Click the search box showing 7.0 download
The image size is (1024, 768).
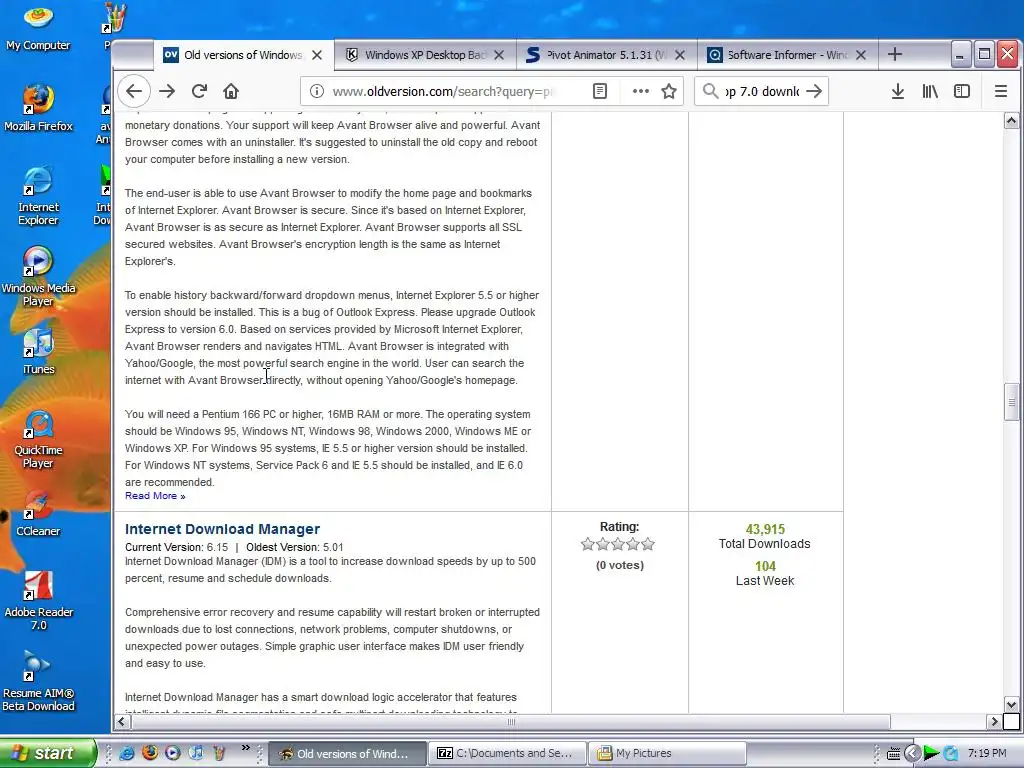pos(761,91)
